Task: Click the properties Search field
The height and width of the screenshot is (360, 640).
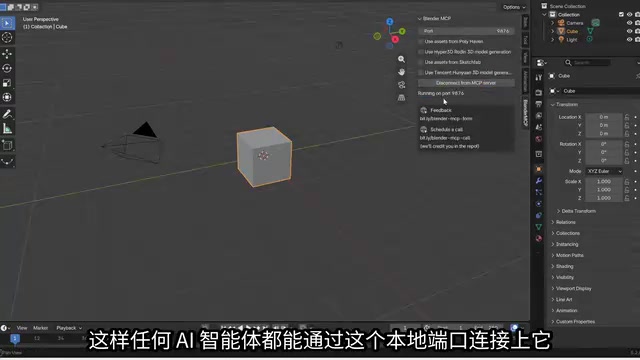Action: point(588,62)
